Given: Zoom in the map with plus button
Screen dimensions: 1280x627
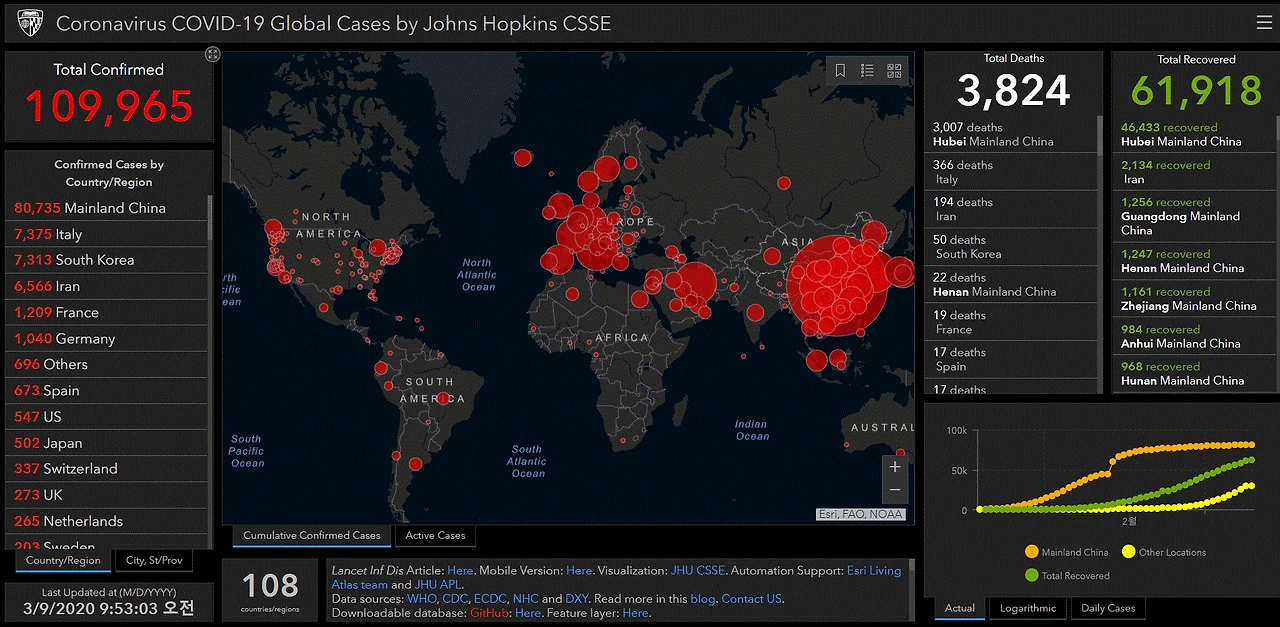Looking at the screenshot, I should (895, 467).
